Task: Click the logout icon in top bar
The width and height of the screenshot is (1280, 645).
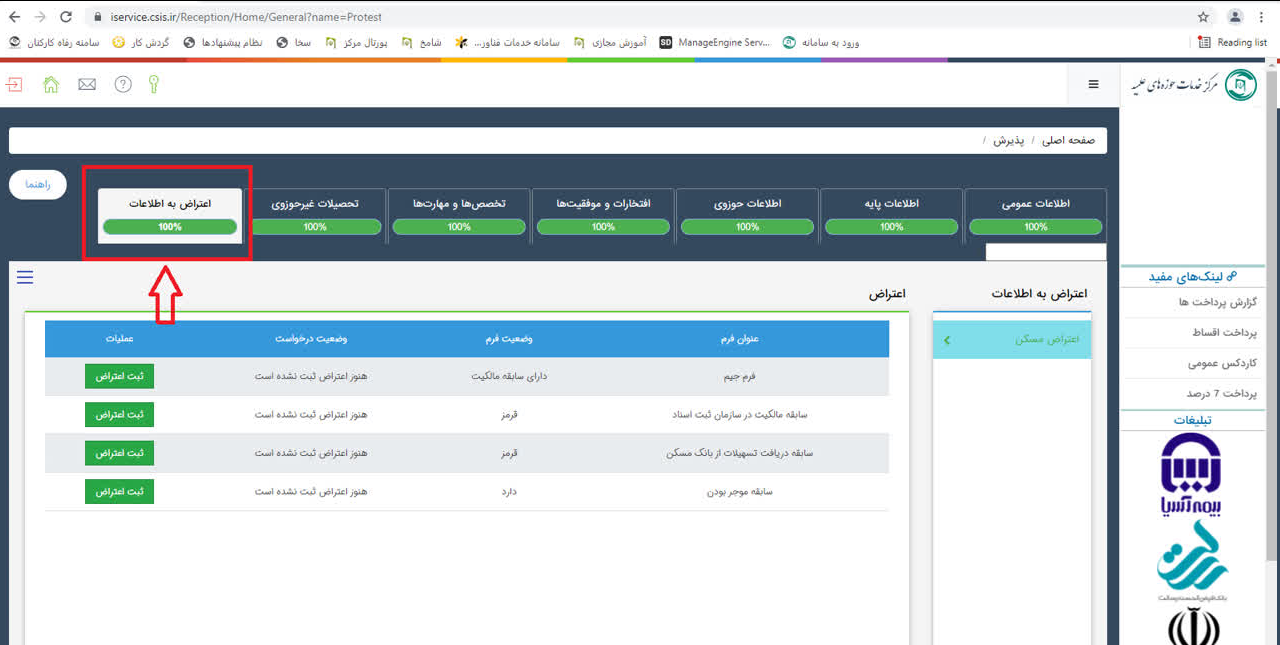Action: [14, 85]
